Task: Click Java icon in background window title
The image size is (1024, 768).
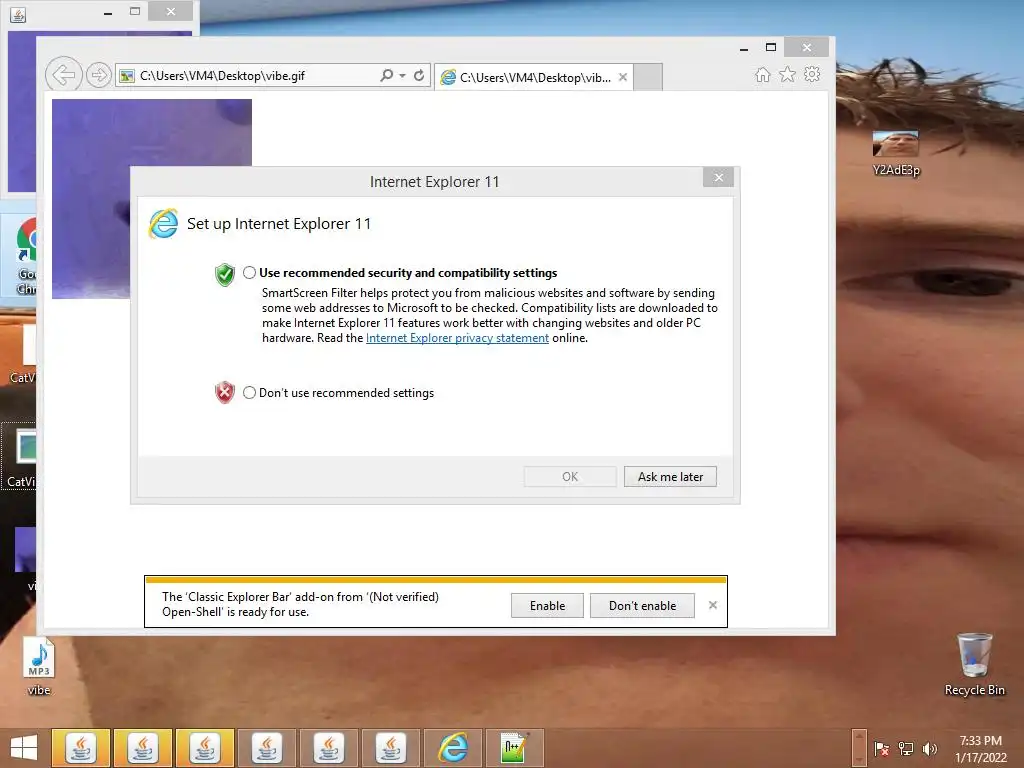Action: point(18,14)
